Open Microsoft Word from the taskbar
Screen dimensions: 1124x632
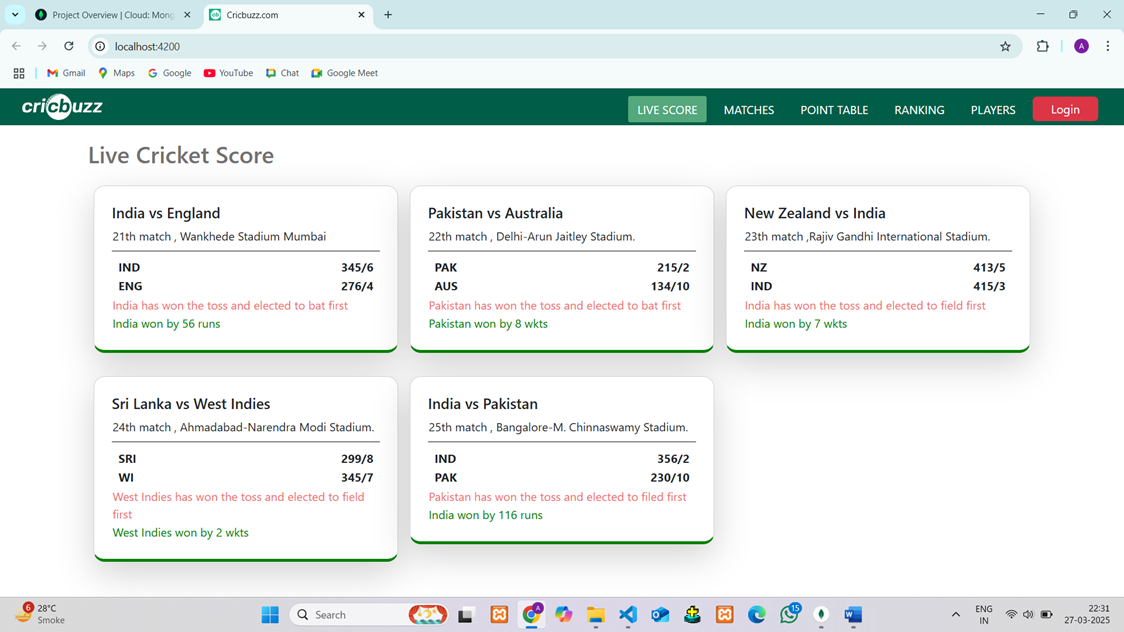click(852, 614)
